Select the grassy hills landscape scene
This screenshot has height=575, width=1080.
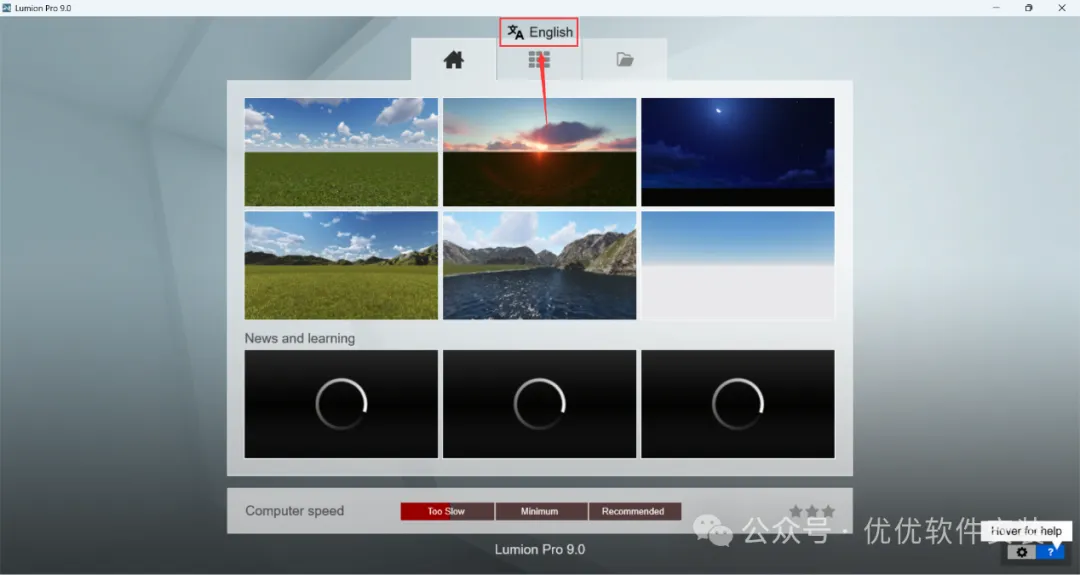click(x=341, y=265)
